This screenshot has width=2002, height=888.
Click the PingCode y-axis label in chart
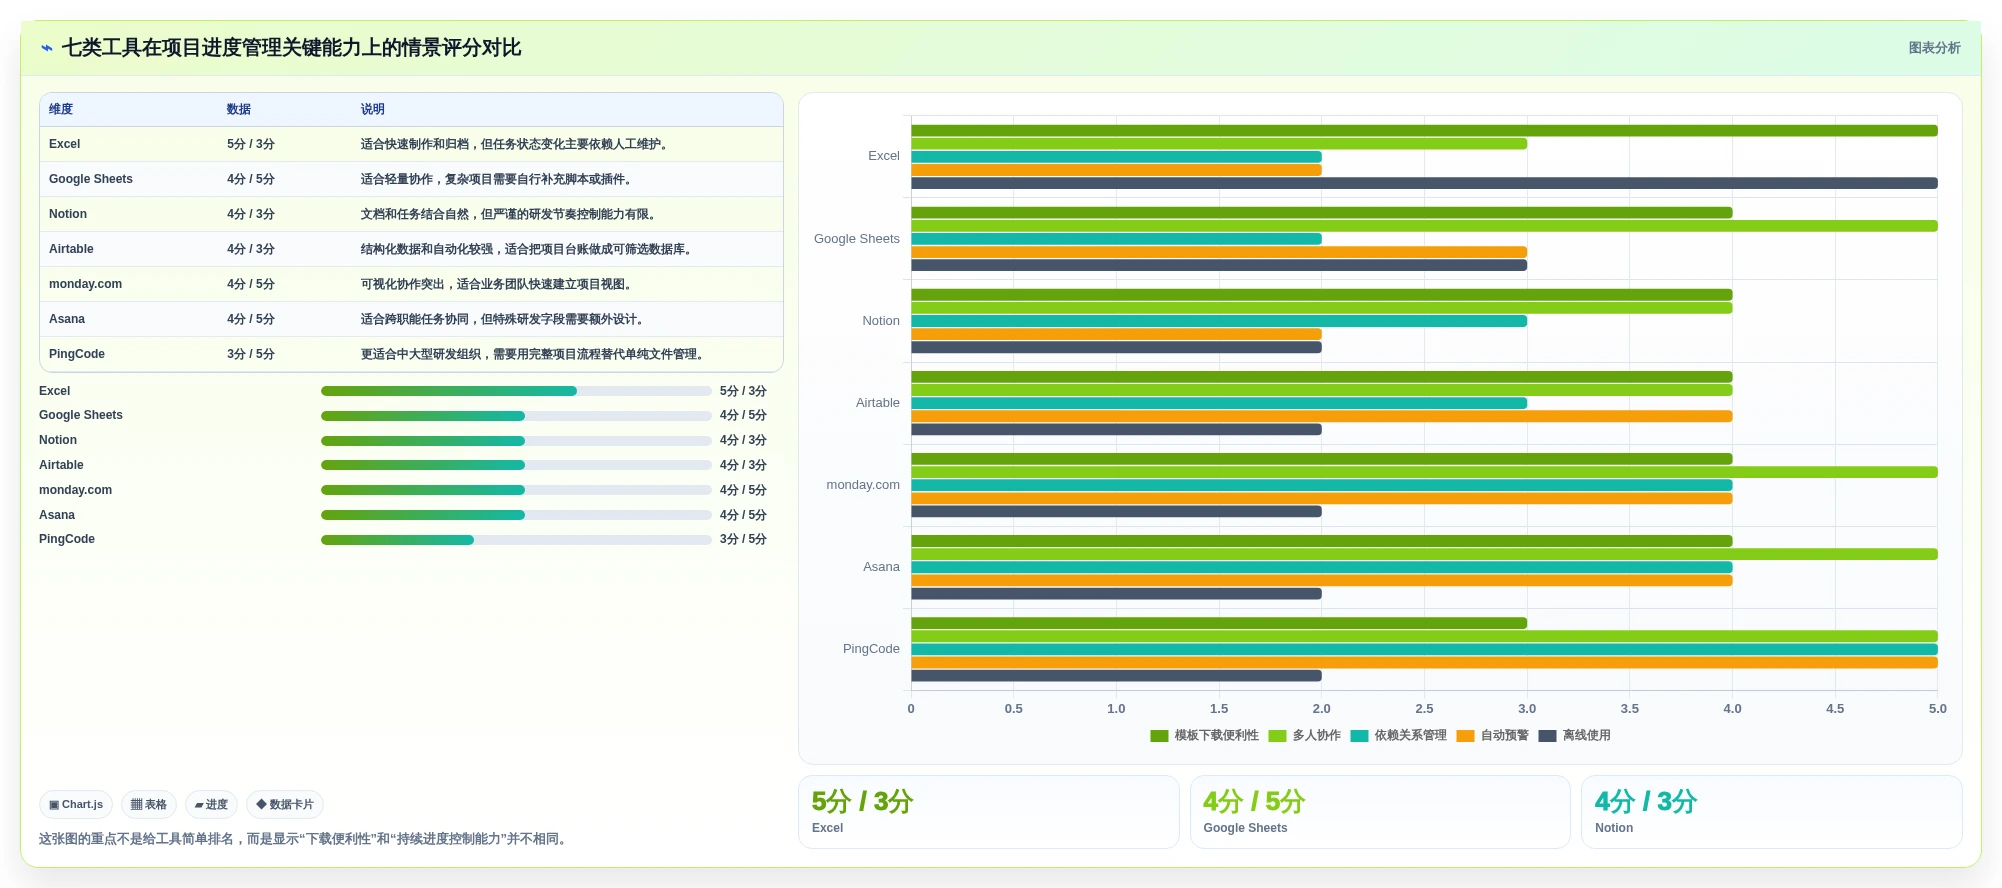(871, 649)
